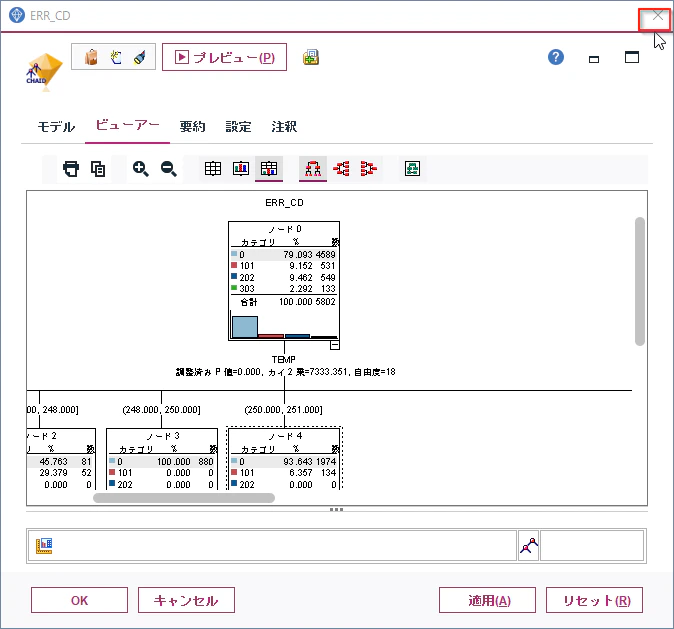The image size is (674, 629).
Task: Open help via blue question mark
Action: [556, 57]
